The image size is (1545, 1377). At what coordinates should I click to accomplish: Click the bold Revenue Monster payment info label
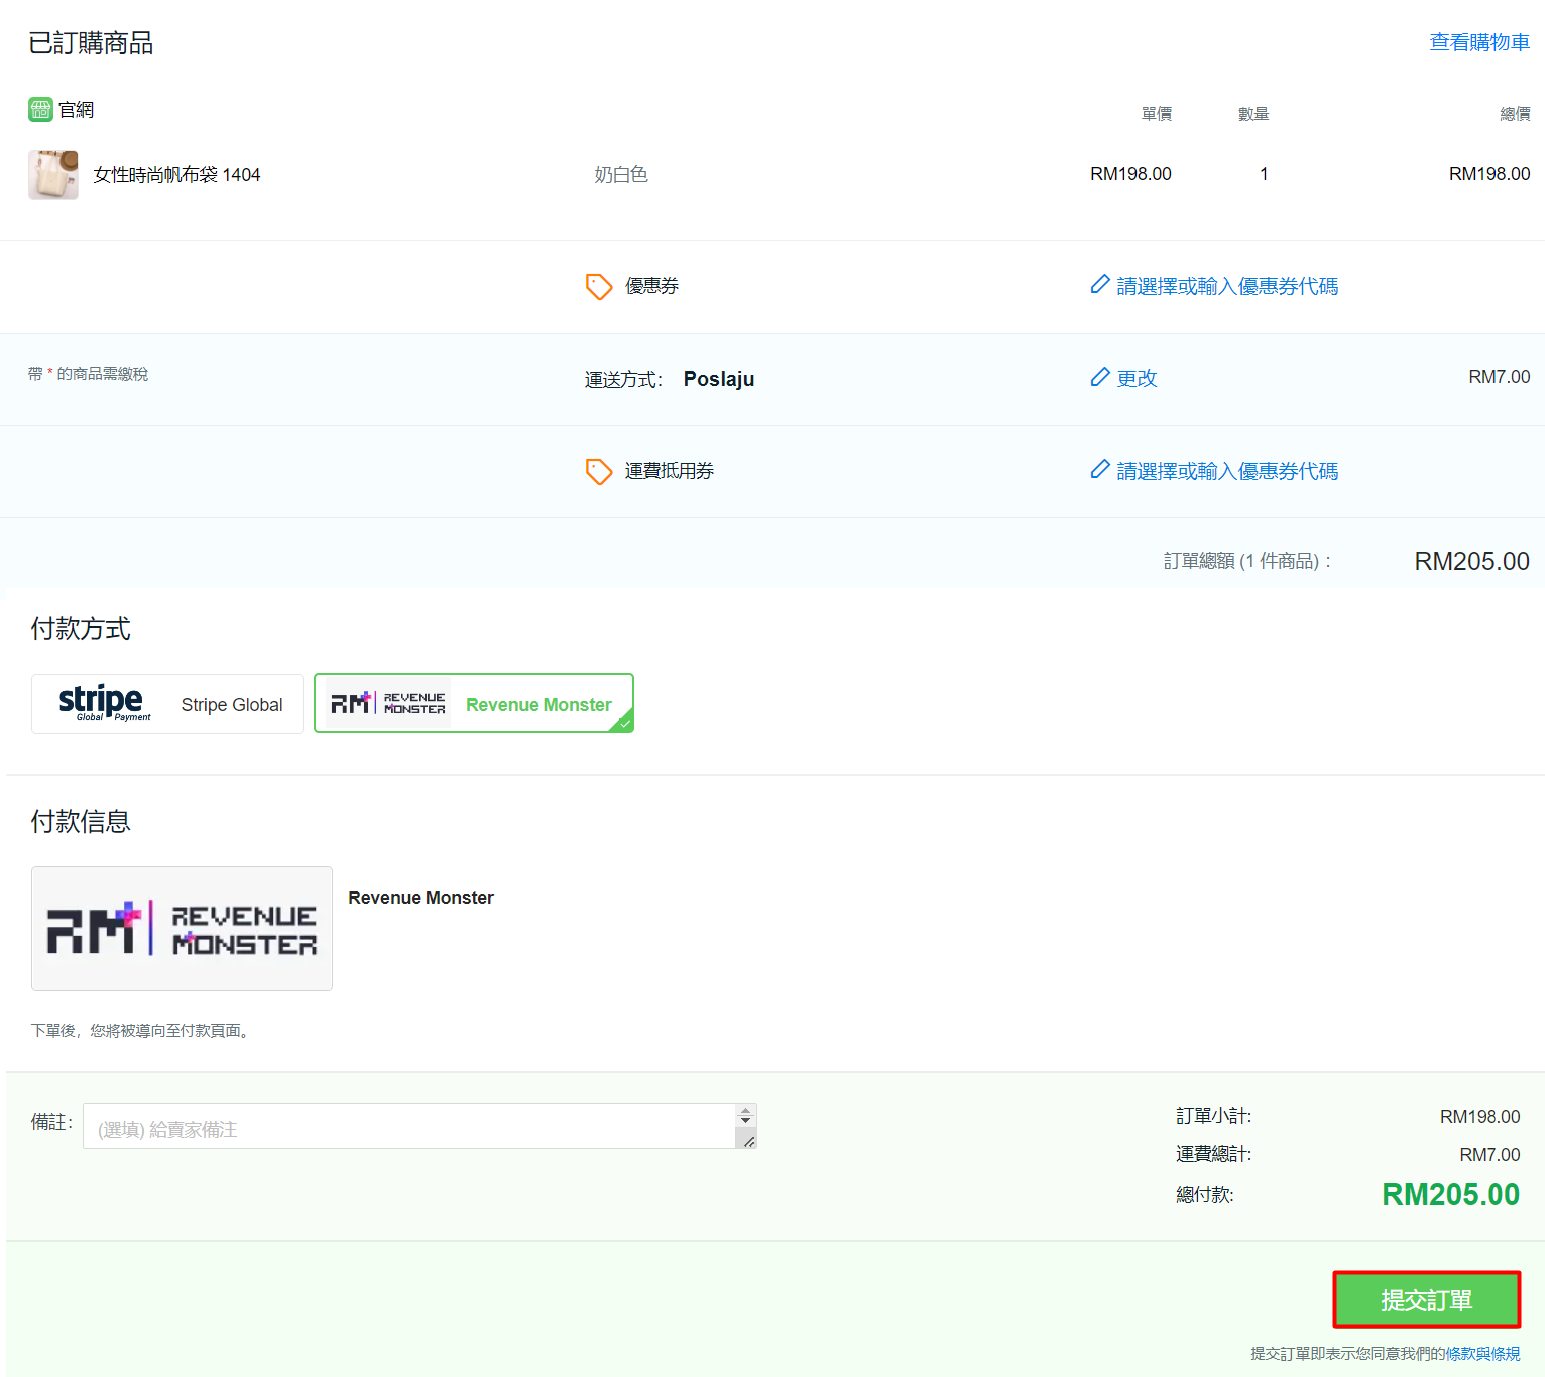(x=421, y=898)
